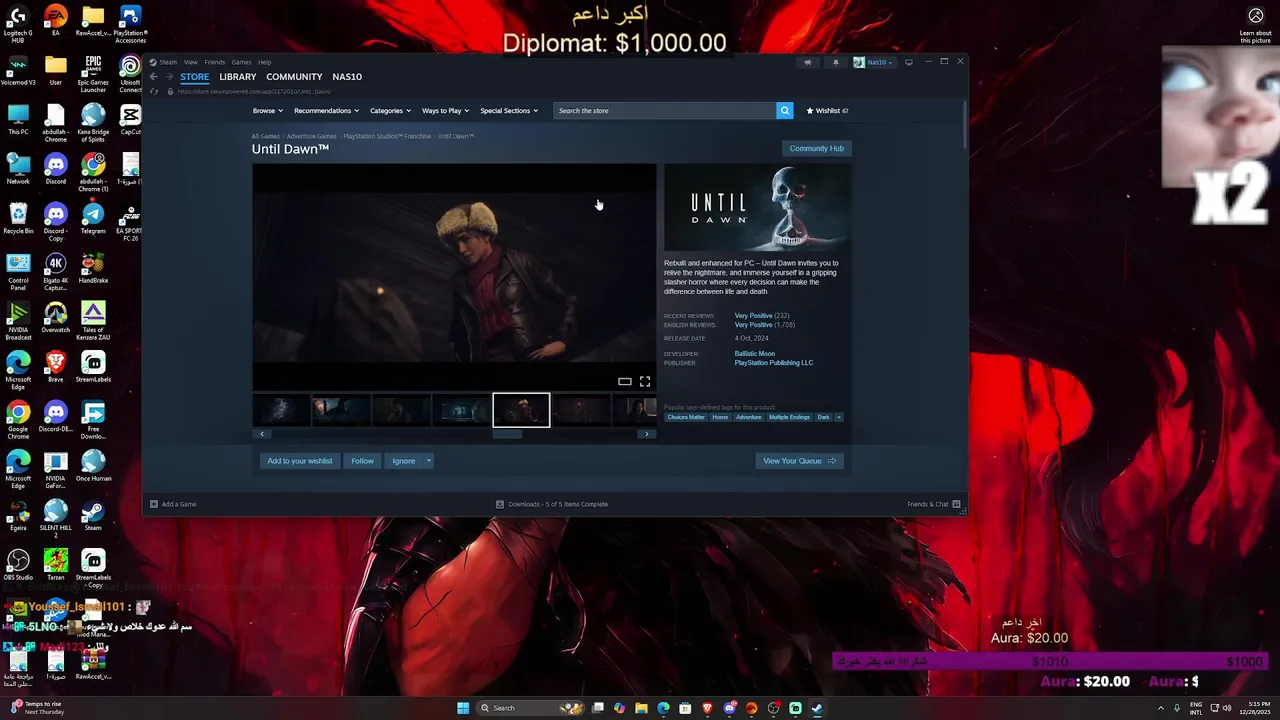Open Steam announcements megaphone icon
This screenshot has width=1280, height=720.
[x=807, y=62]
